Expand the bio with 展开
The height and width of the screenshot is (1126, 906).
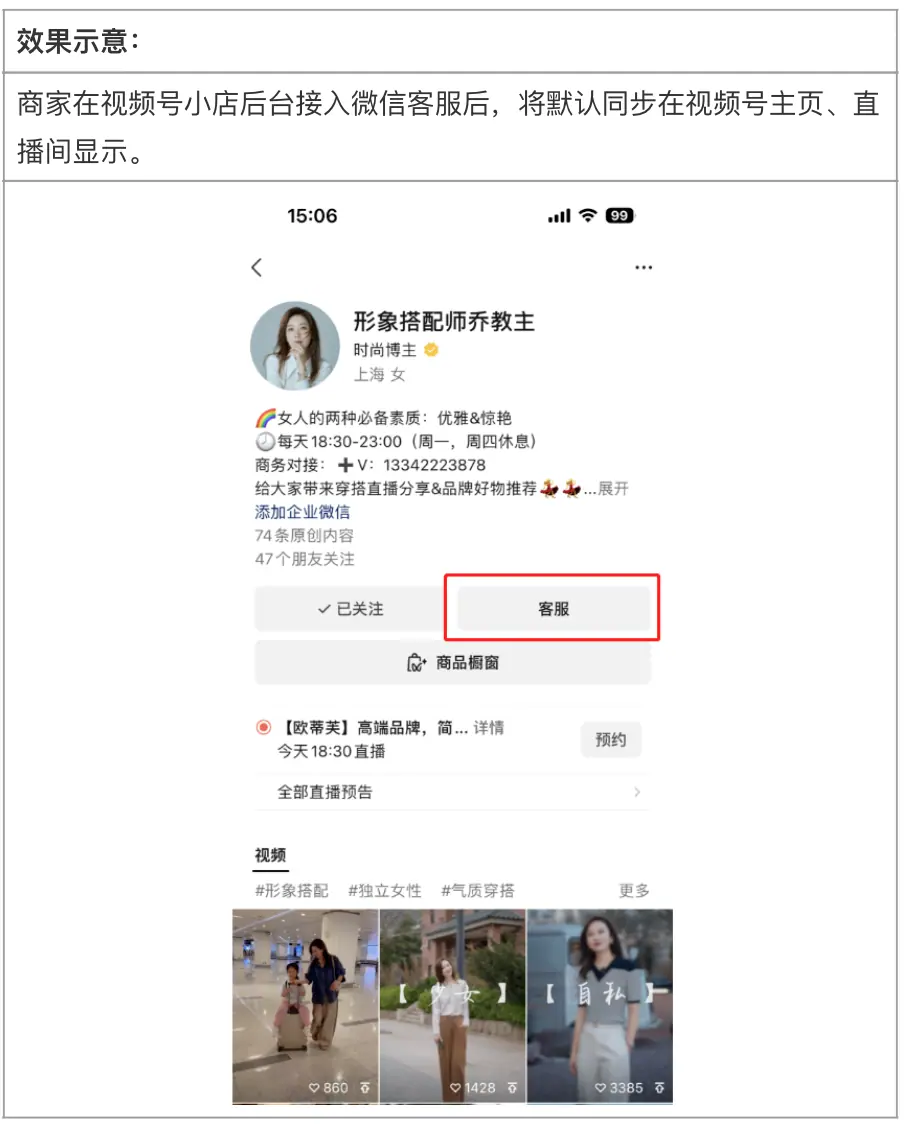(613, 489)
